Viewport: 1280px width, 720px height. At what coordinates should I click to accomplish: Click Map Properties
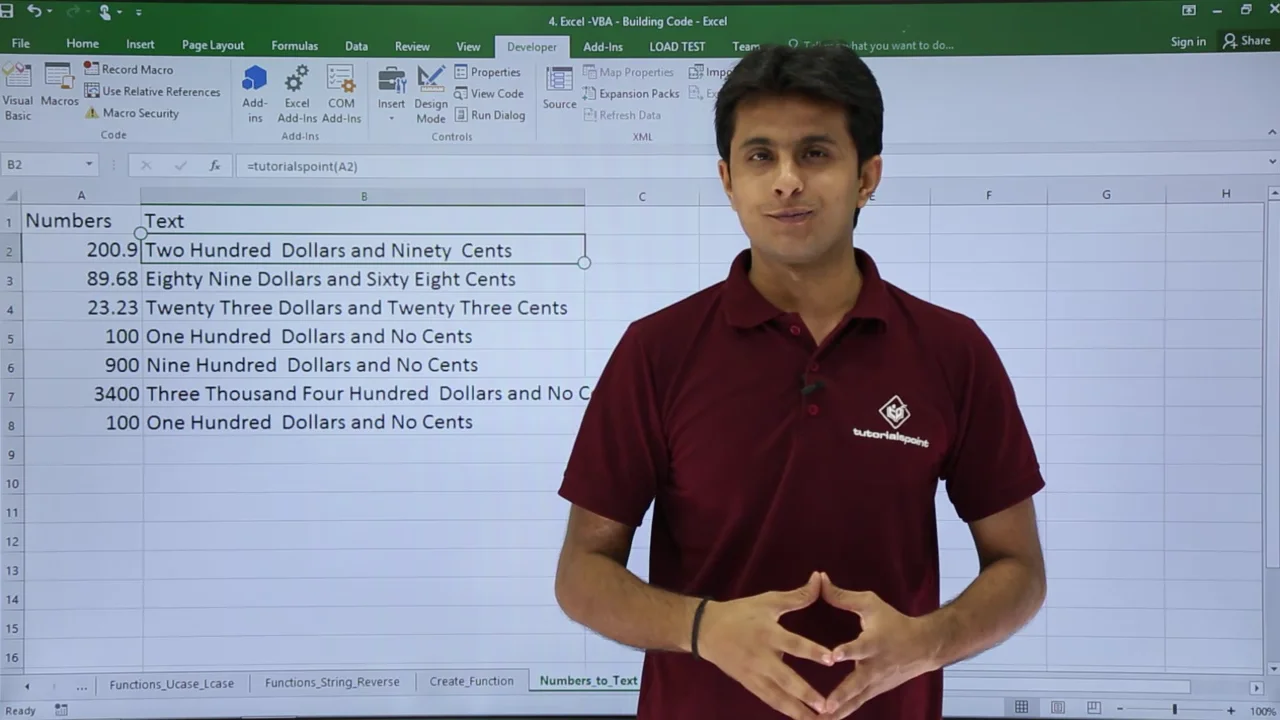click(628, 72)
